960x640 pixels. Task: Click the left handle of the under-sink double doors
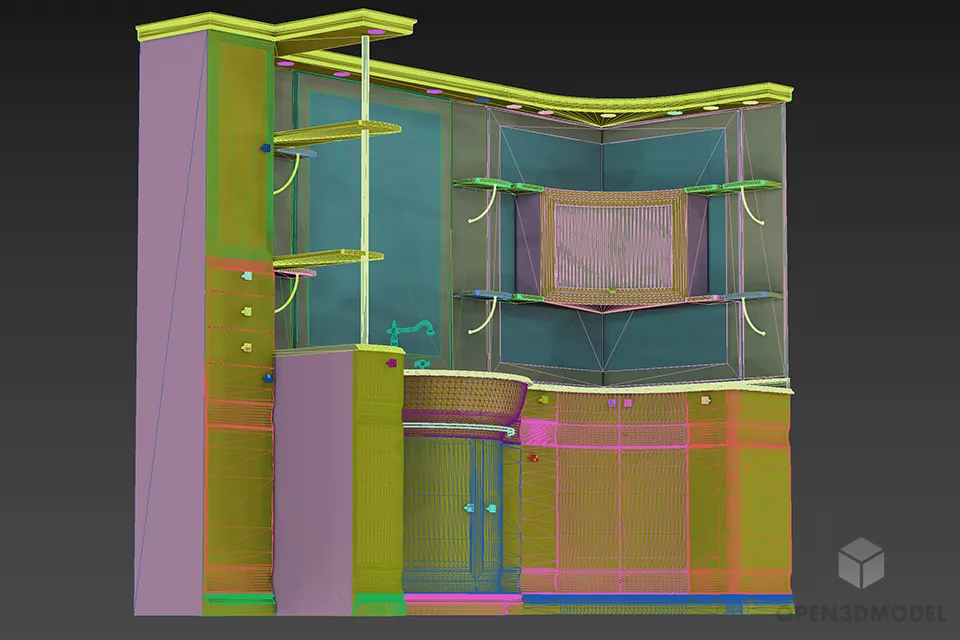(468, 508)
